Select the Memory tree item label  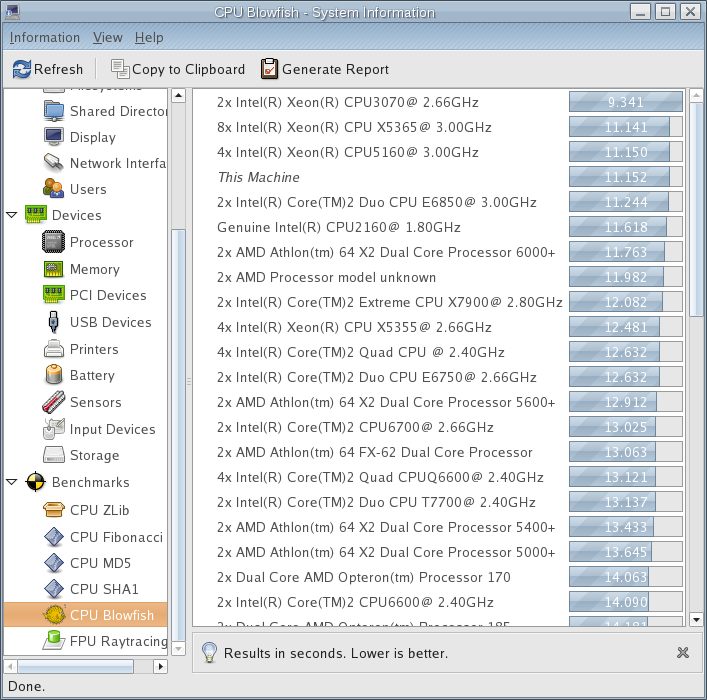tap(95, 269)
